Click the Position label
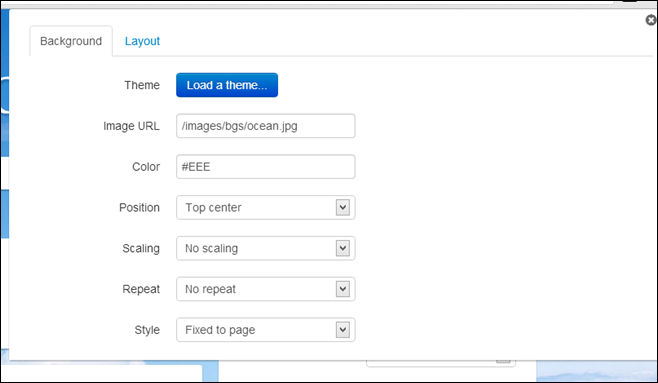This screenshot has height=383, width=658. 139,208
